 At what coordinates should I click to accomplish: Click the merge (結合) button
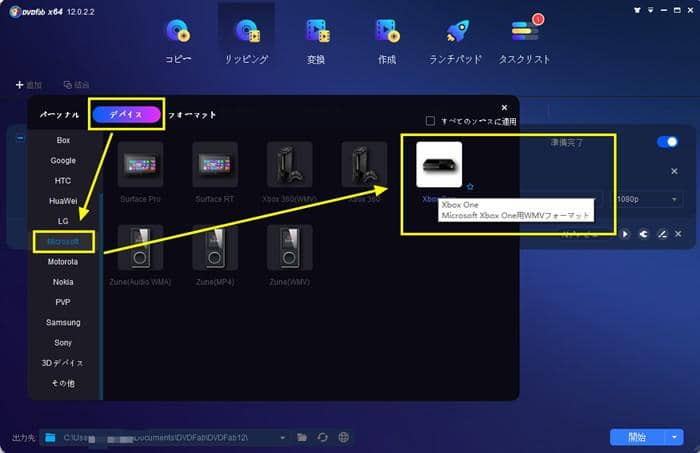click(76, 84)
